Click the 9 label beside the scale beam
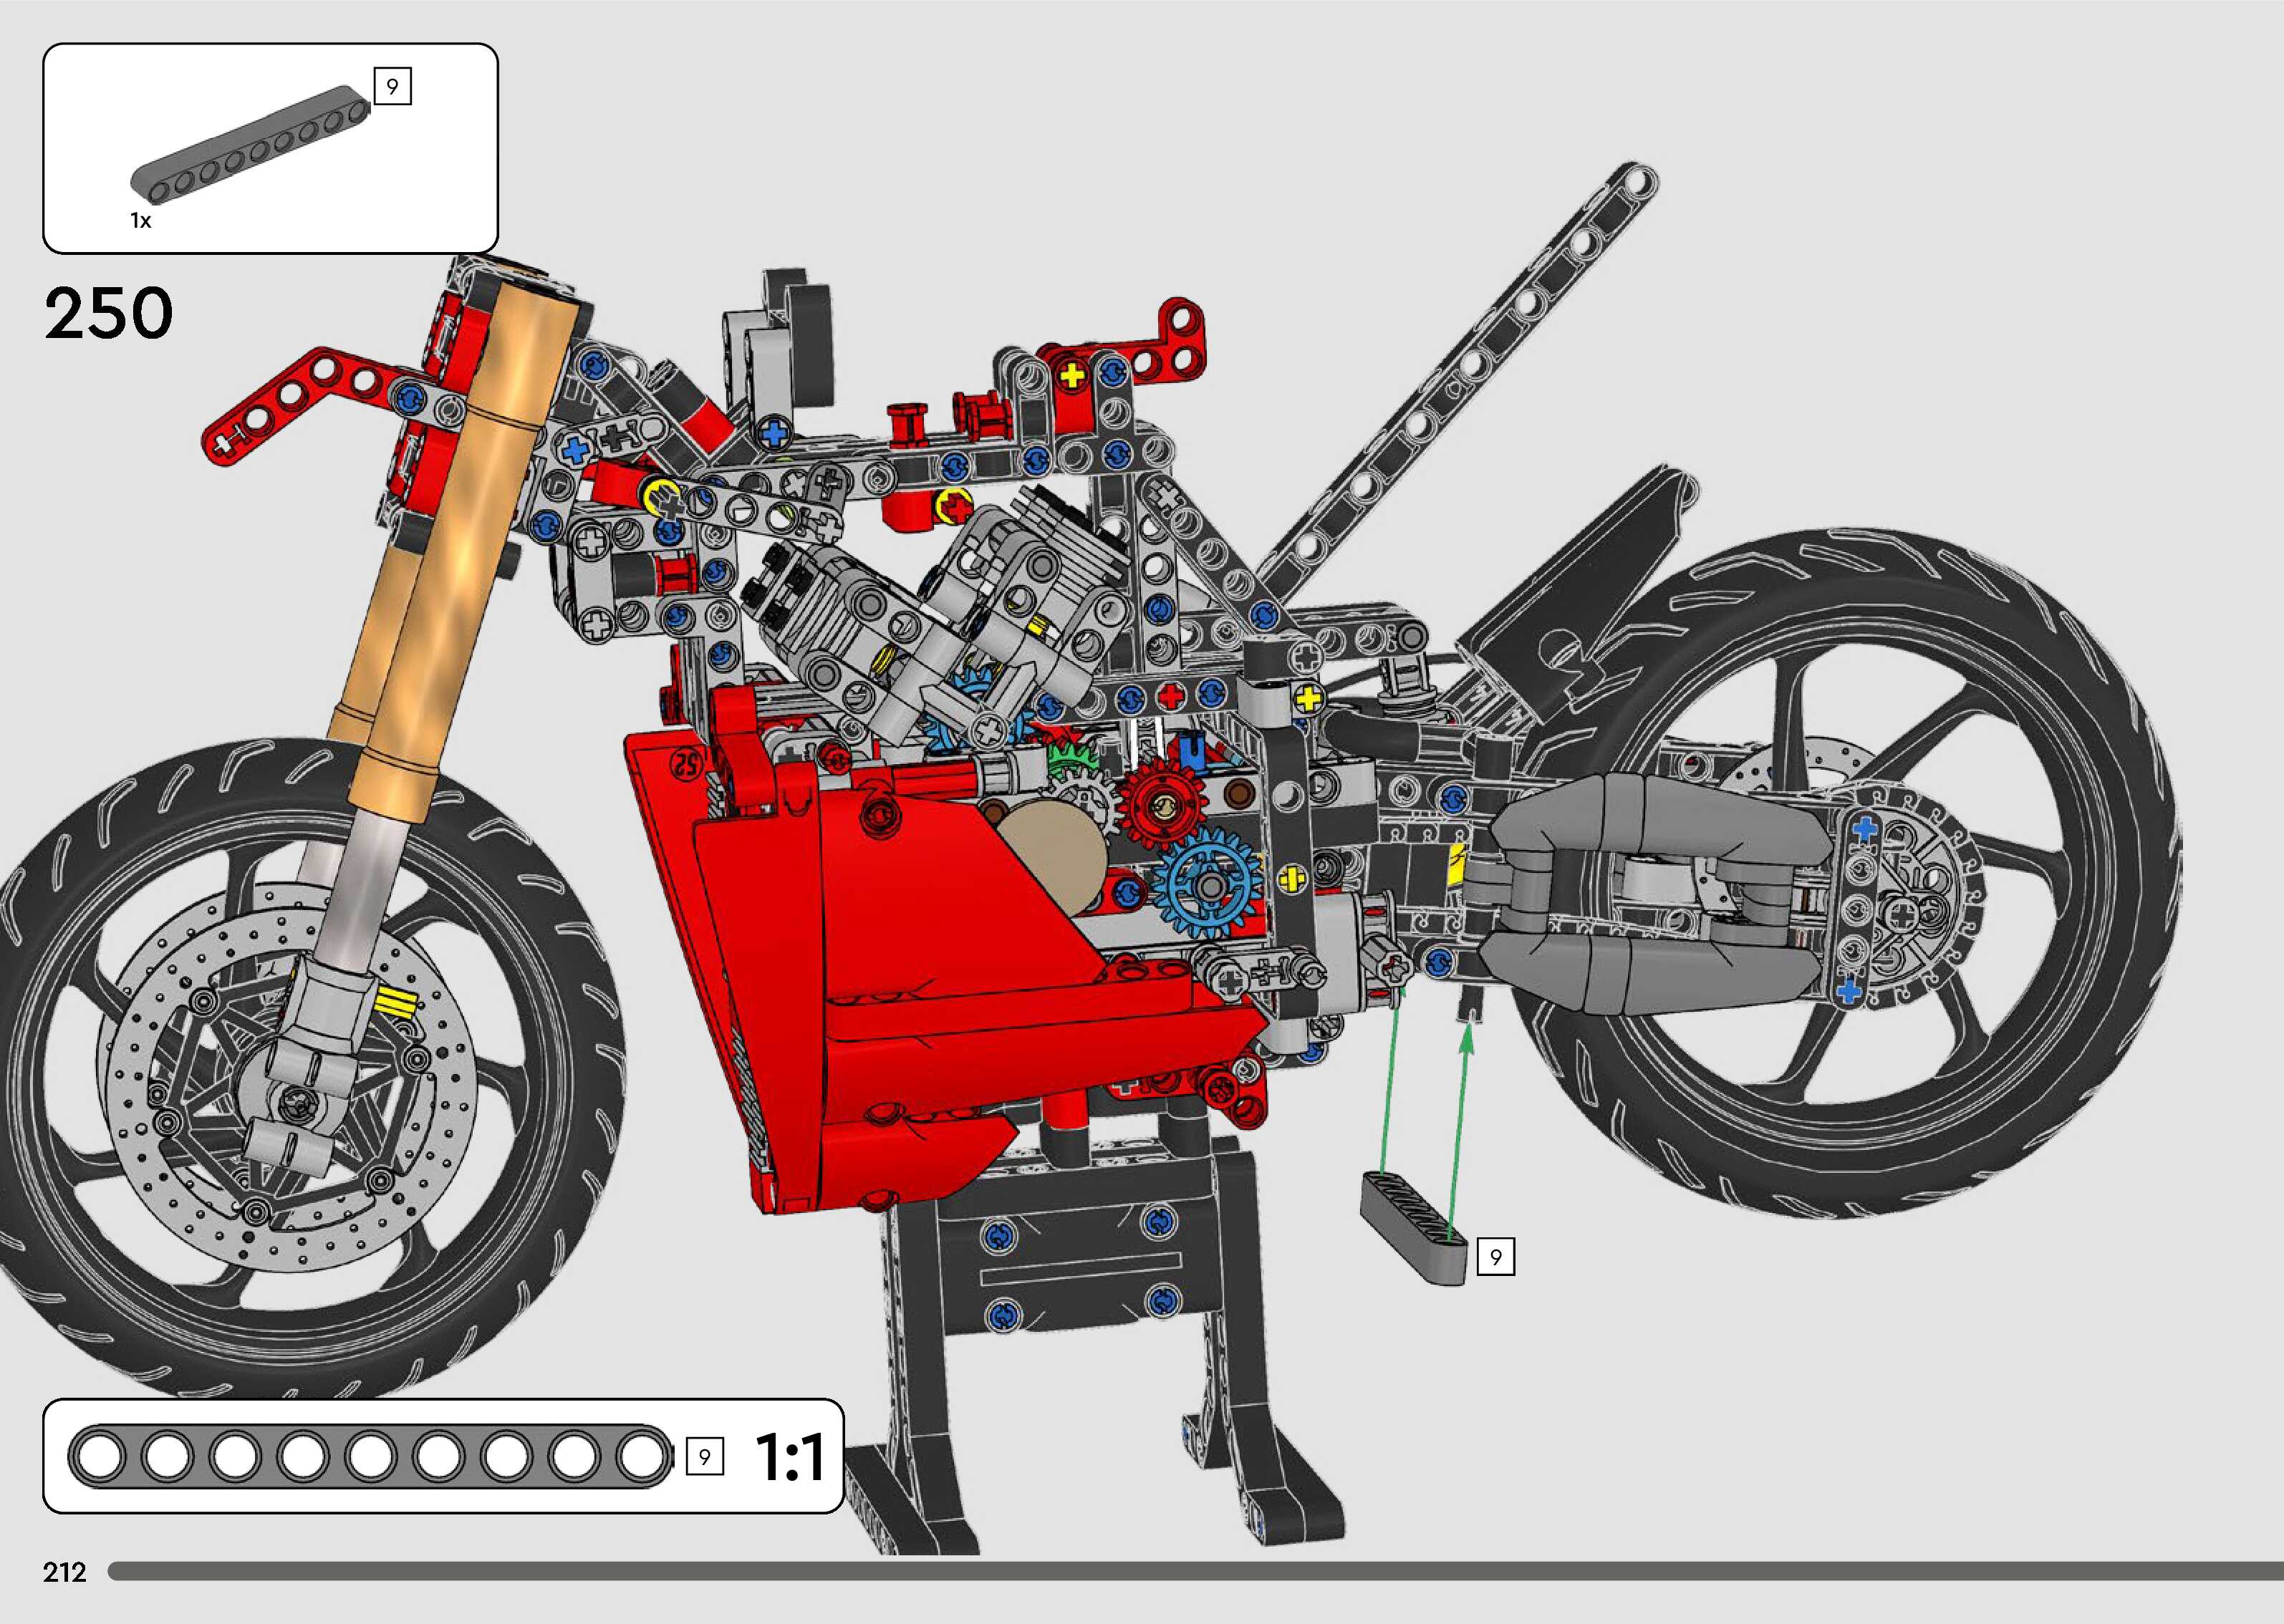The image size is (2284, 1624). pyautogui.click(x=704, y=1457)
